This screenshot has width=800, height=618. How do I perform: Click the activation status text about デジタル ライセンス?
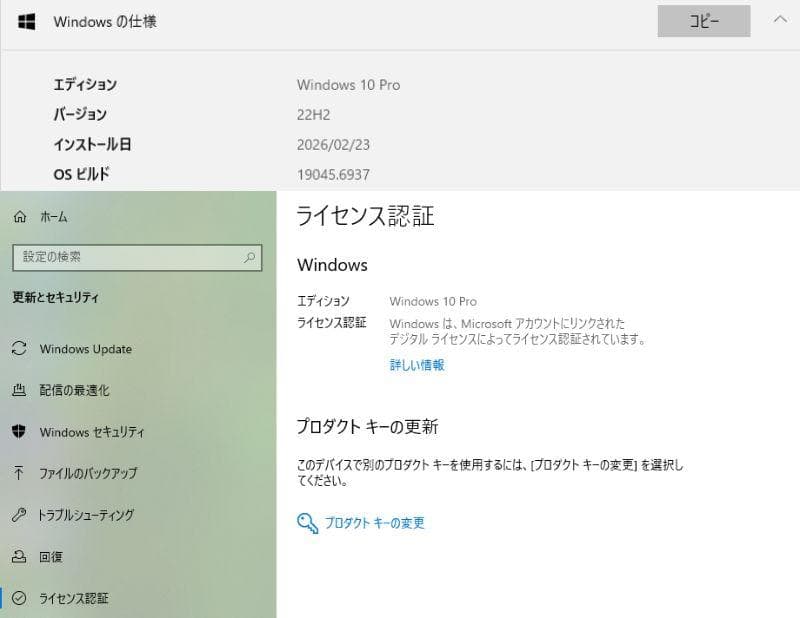click(517, 331)
